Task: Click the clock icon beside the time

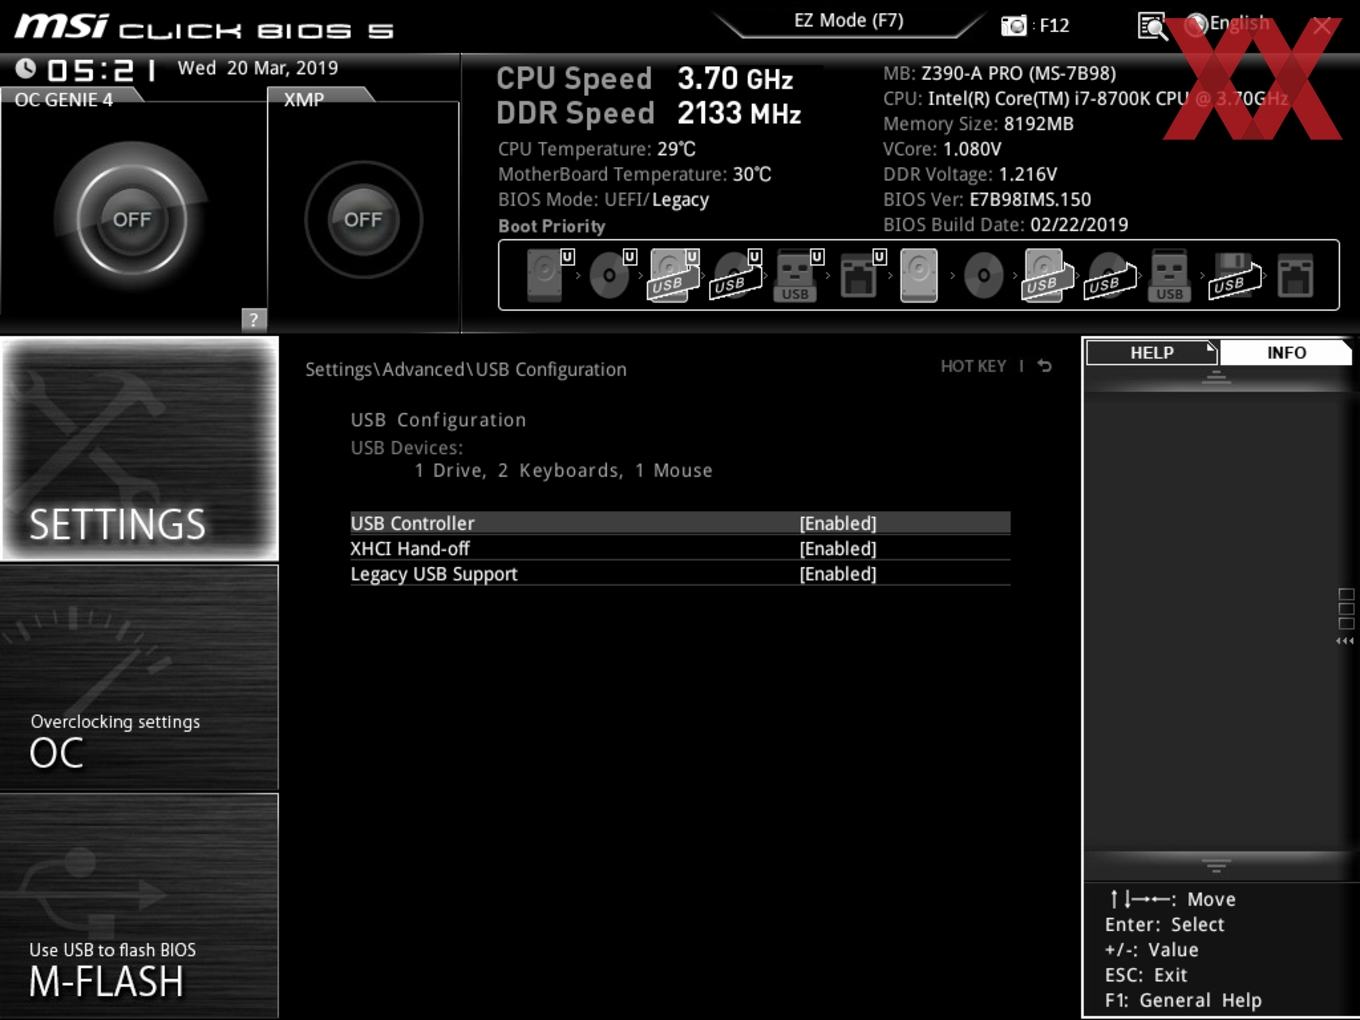Action: pos(26,68)
